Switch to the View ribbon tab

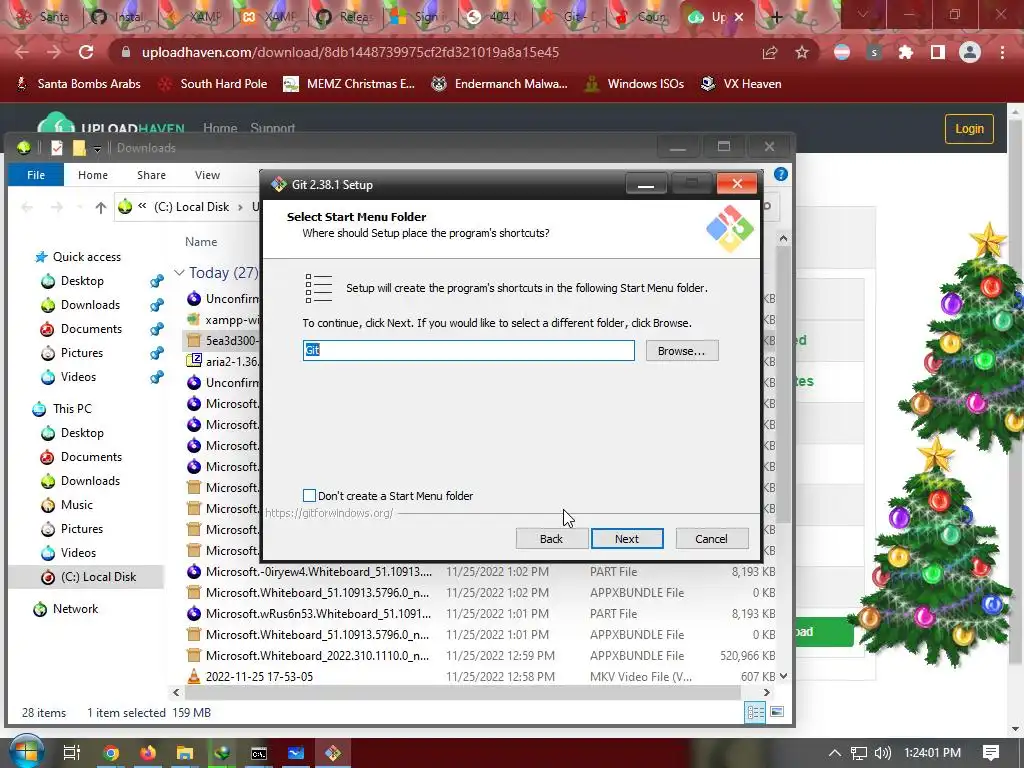[207, 175]
